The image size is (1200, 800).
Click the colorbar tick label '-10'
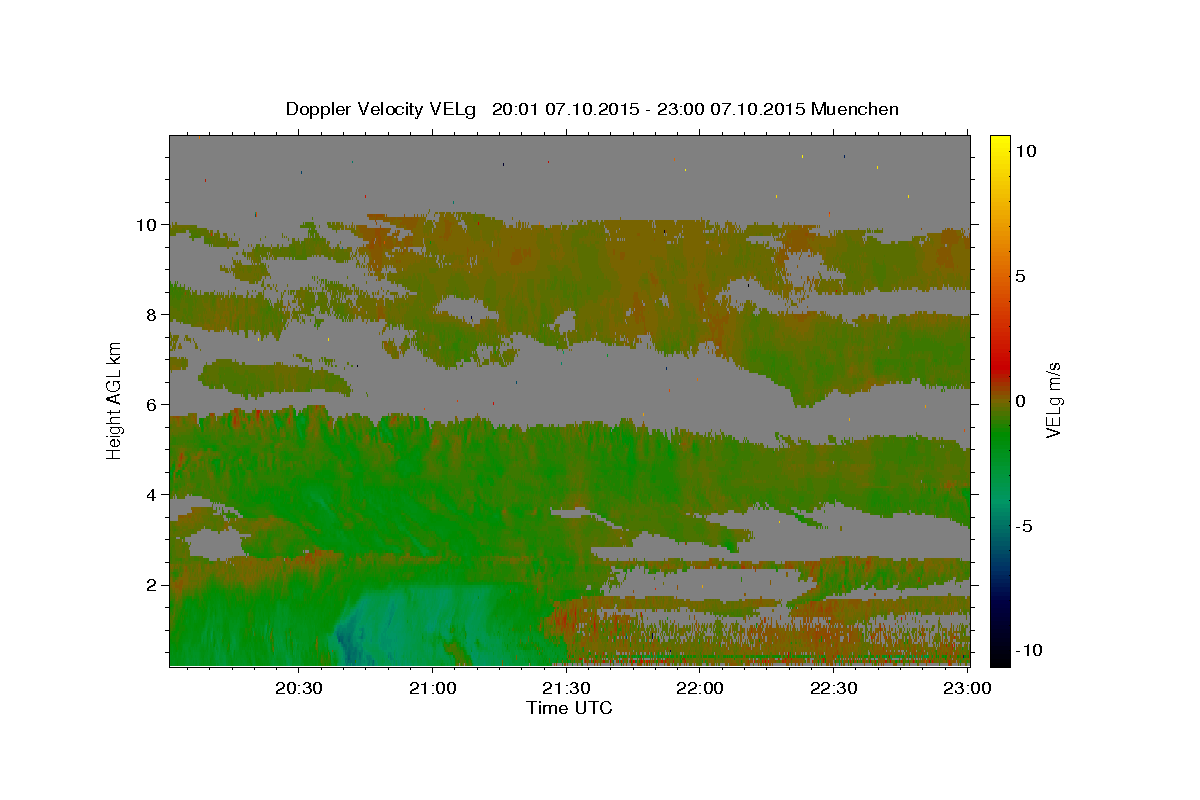coord(1030,651)
